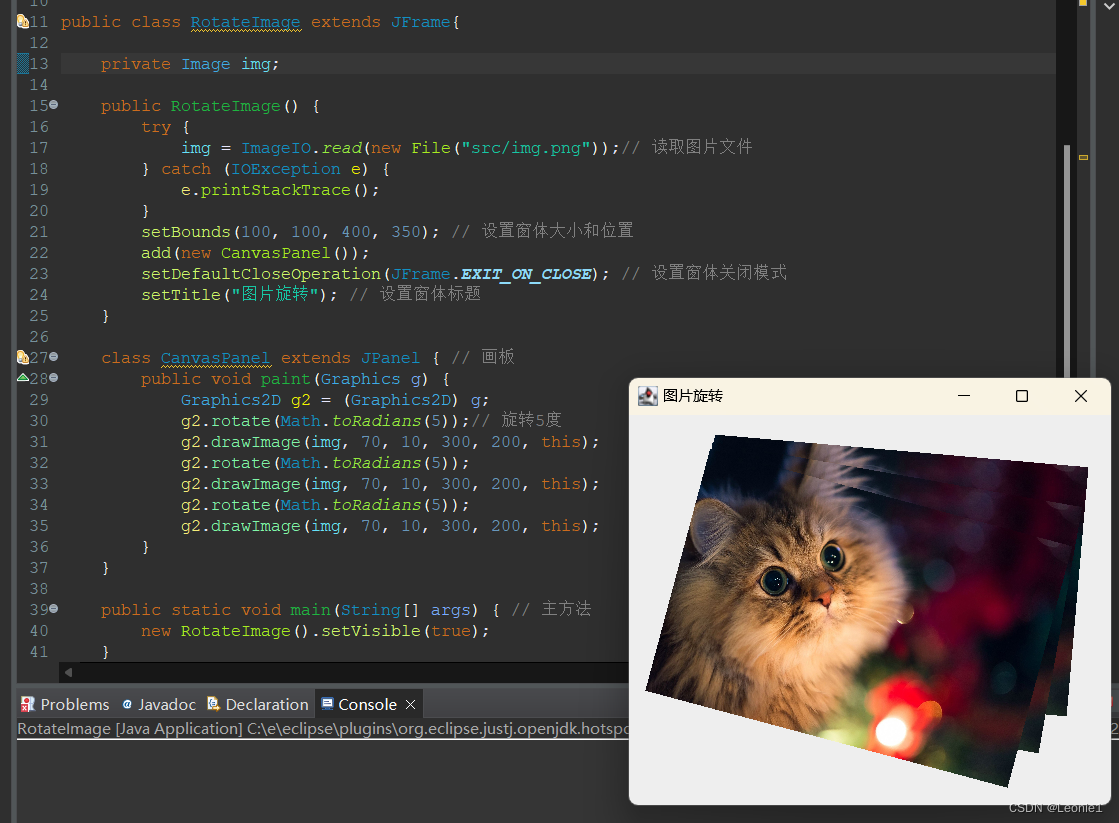
Task: Click the warning icon beside line 27
Action: coord(22,357)
